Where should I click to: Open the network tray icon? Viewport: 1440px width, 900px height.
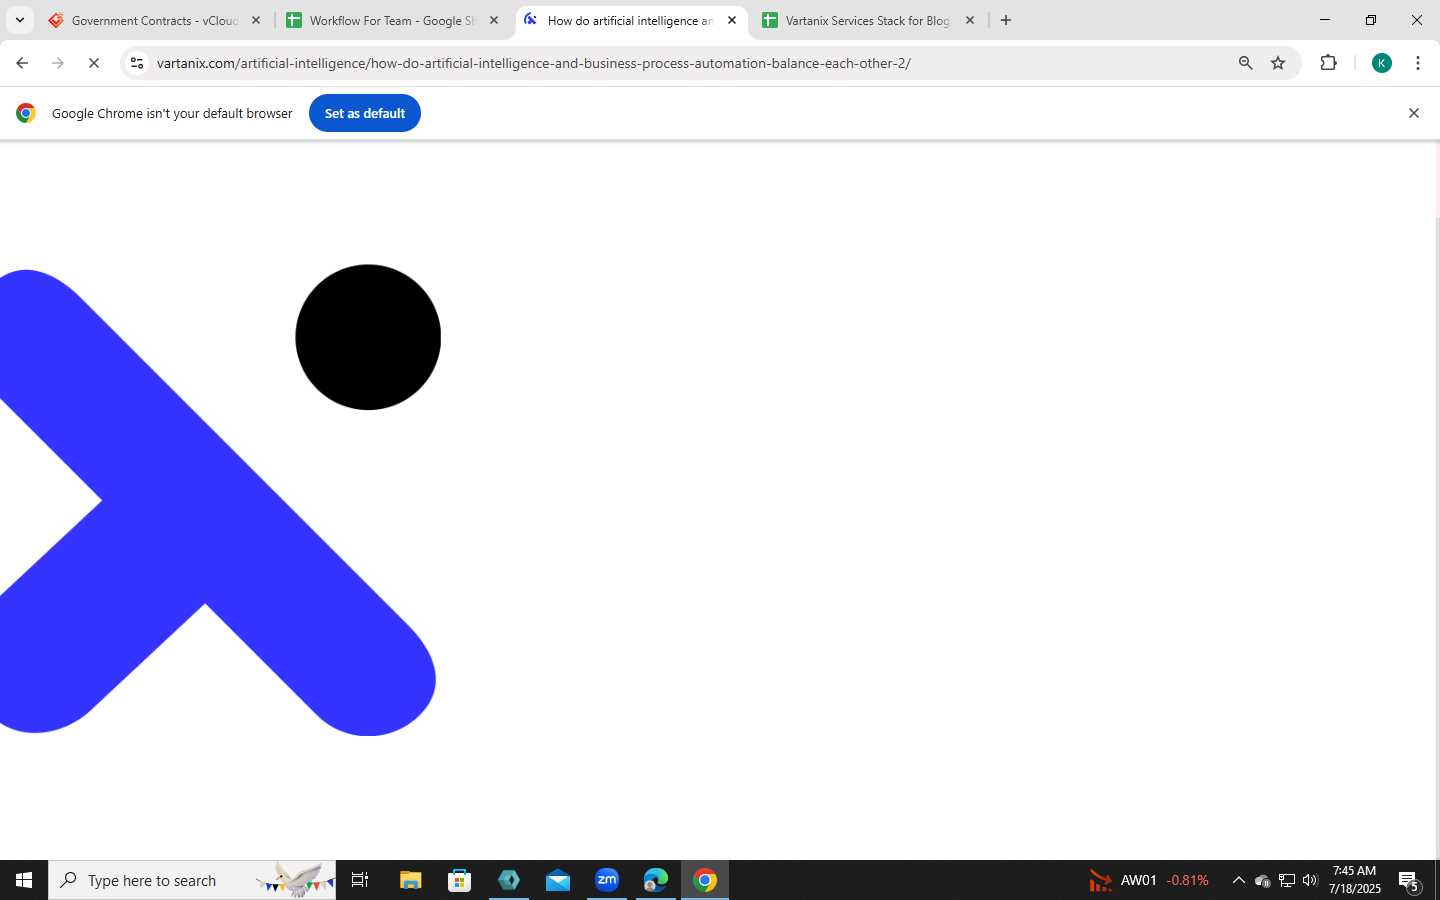pyautogui.click(x=1287, y=880)
